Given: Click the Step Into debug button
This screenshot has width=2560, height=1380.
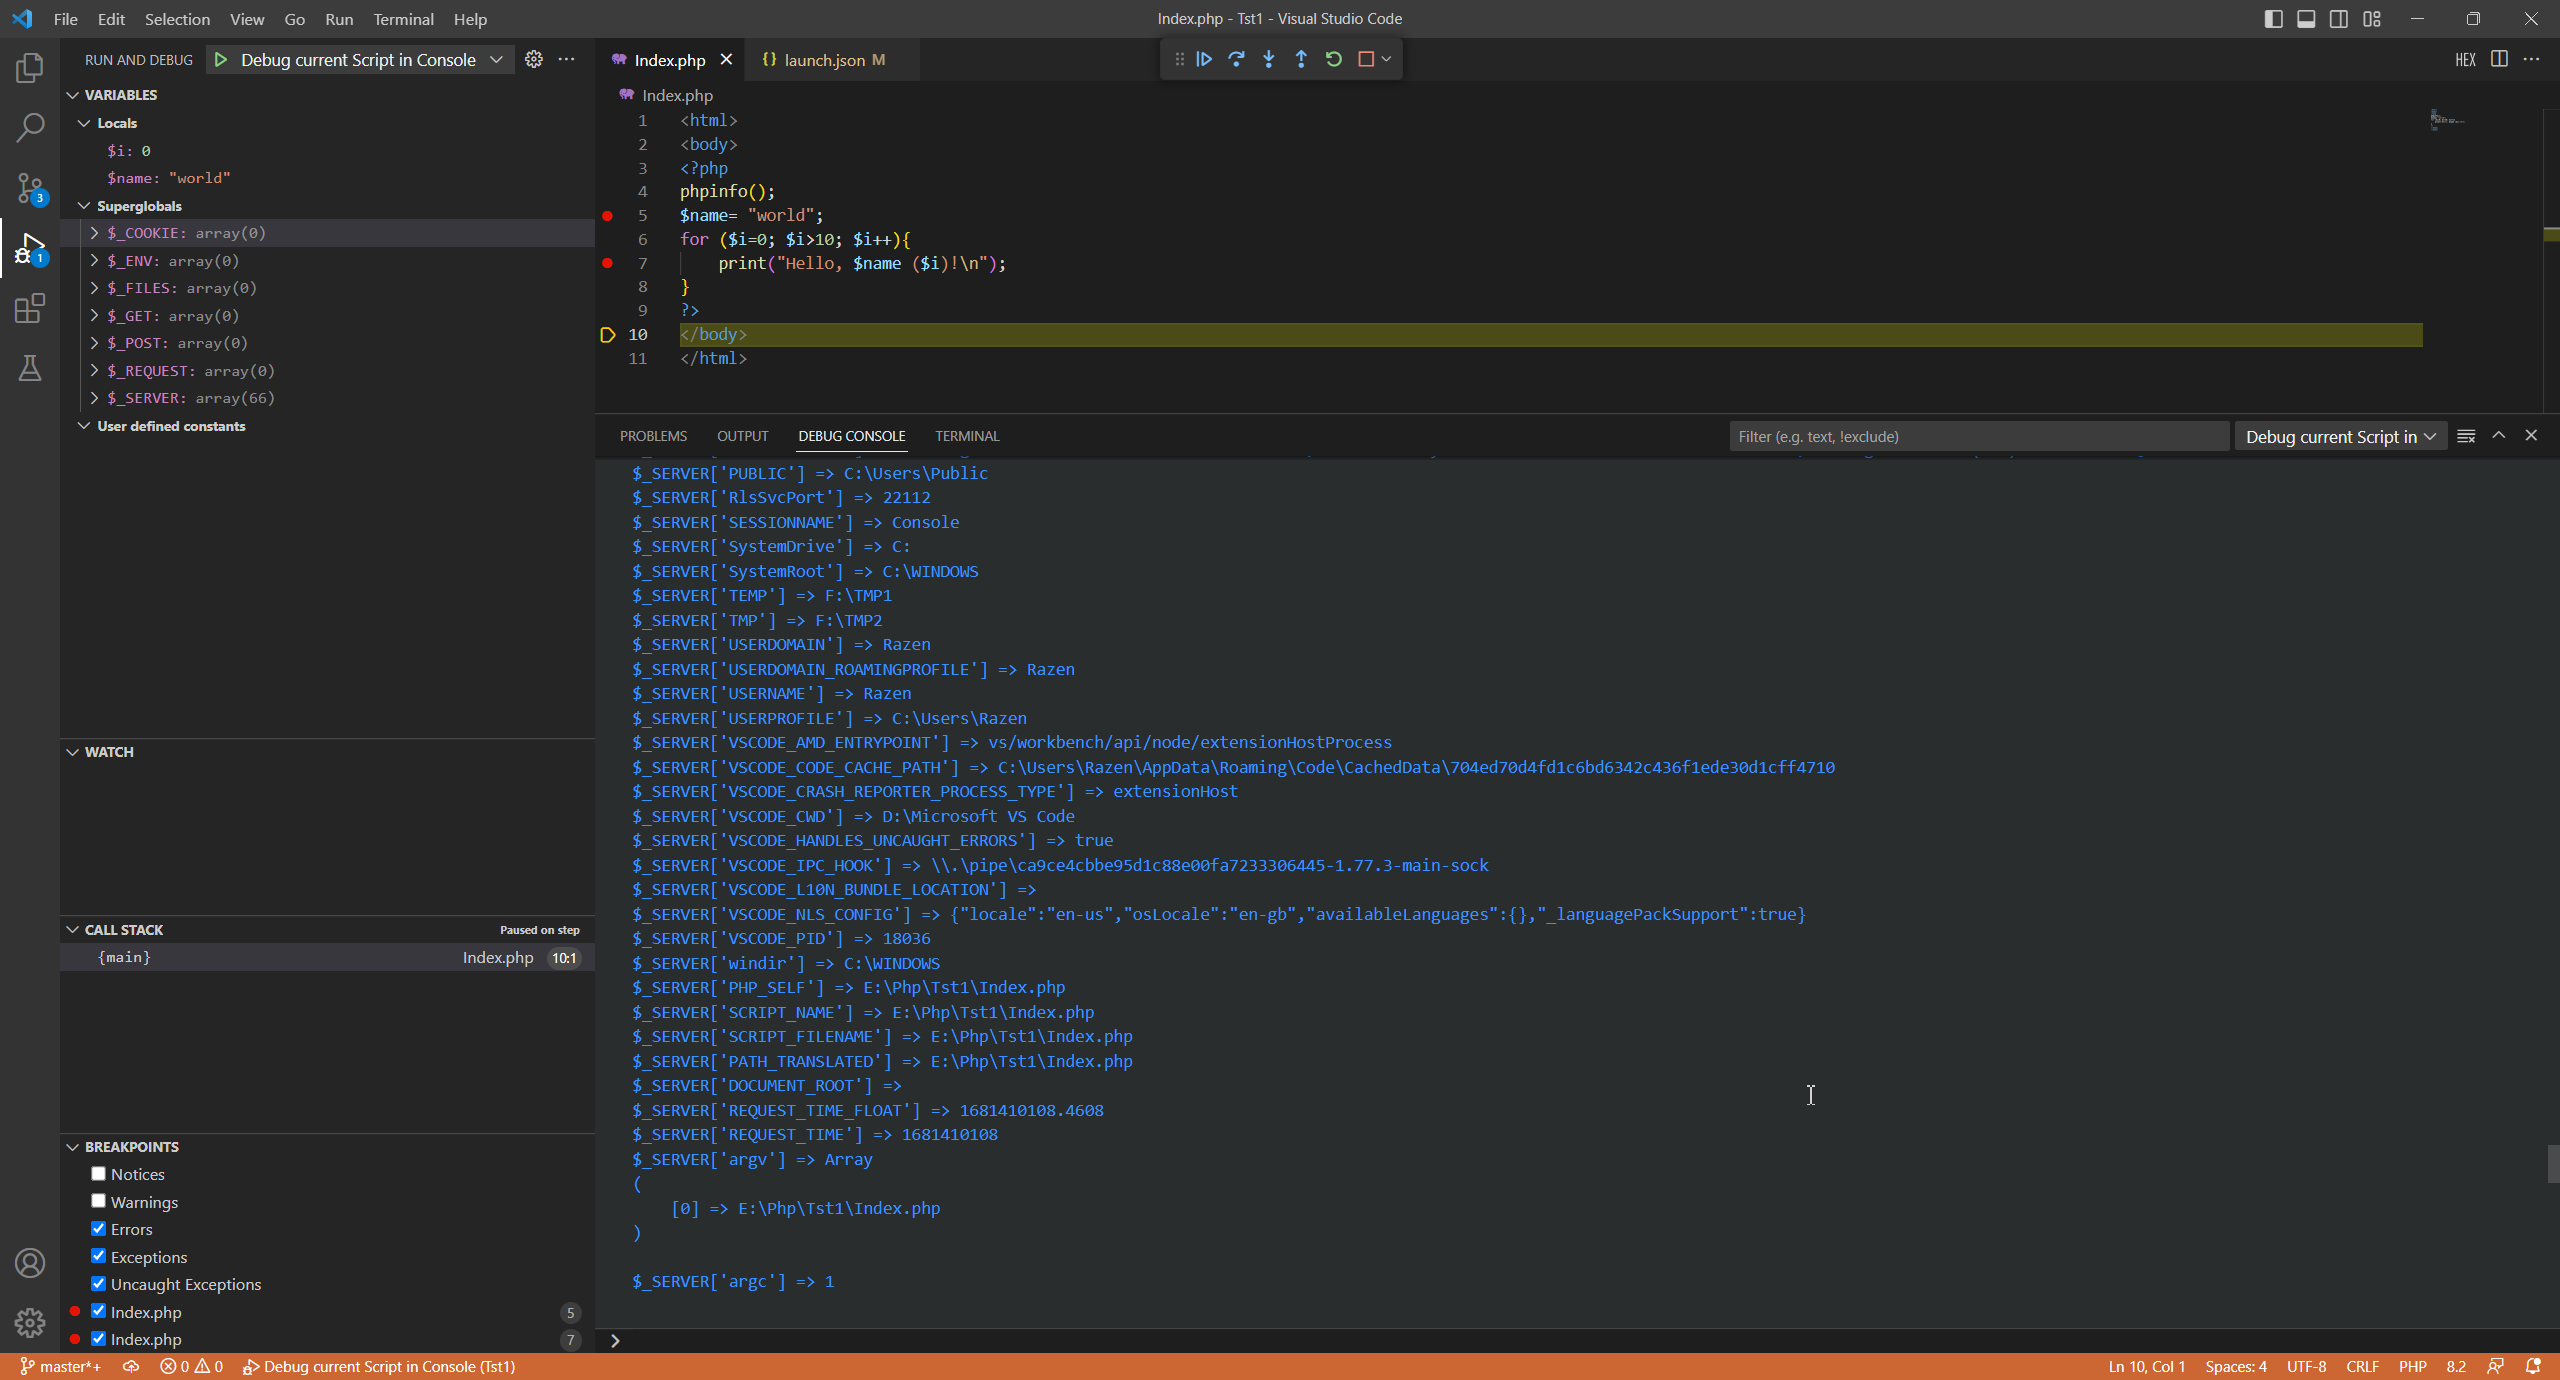Looking at the screenshot, I should 1268,59.
